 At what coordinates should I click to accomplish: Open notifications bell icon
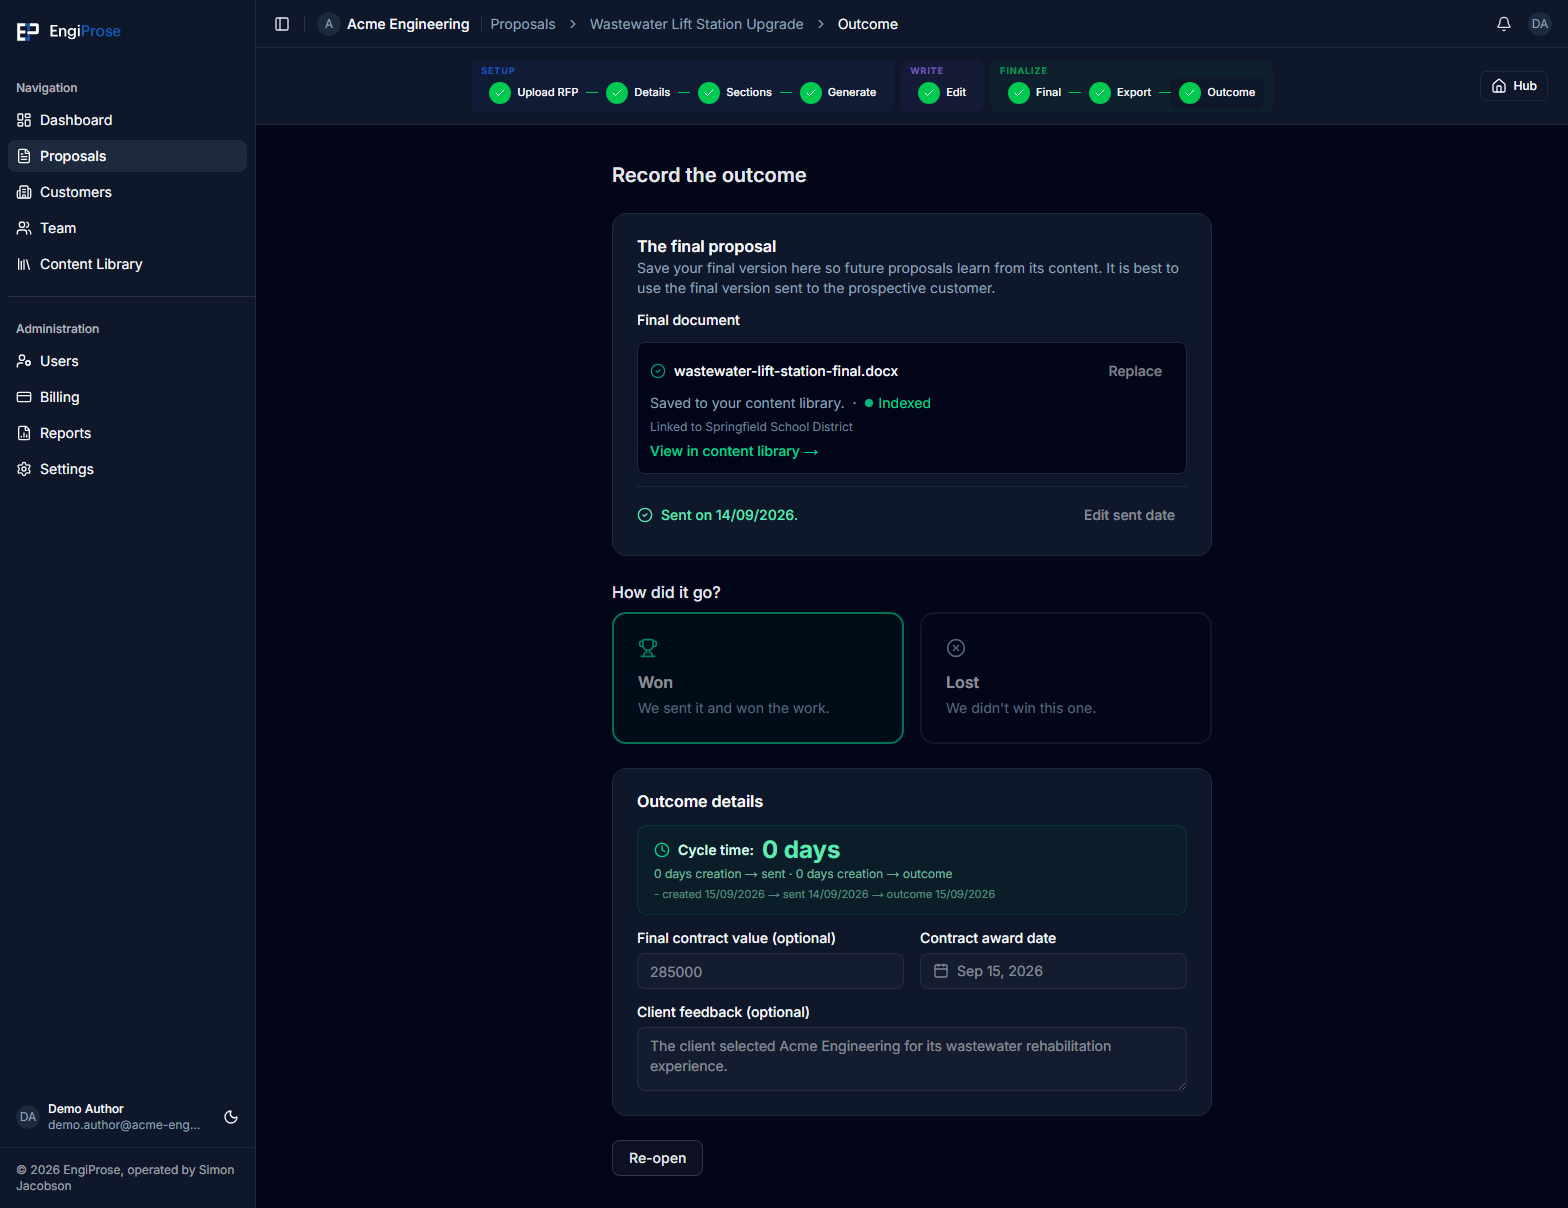[x=1503, y=24]
